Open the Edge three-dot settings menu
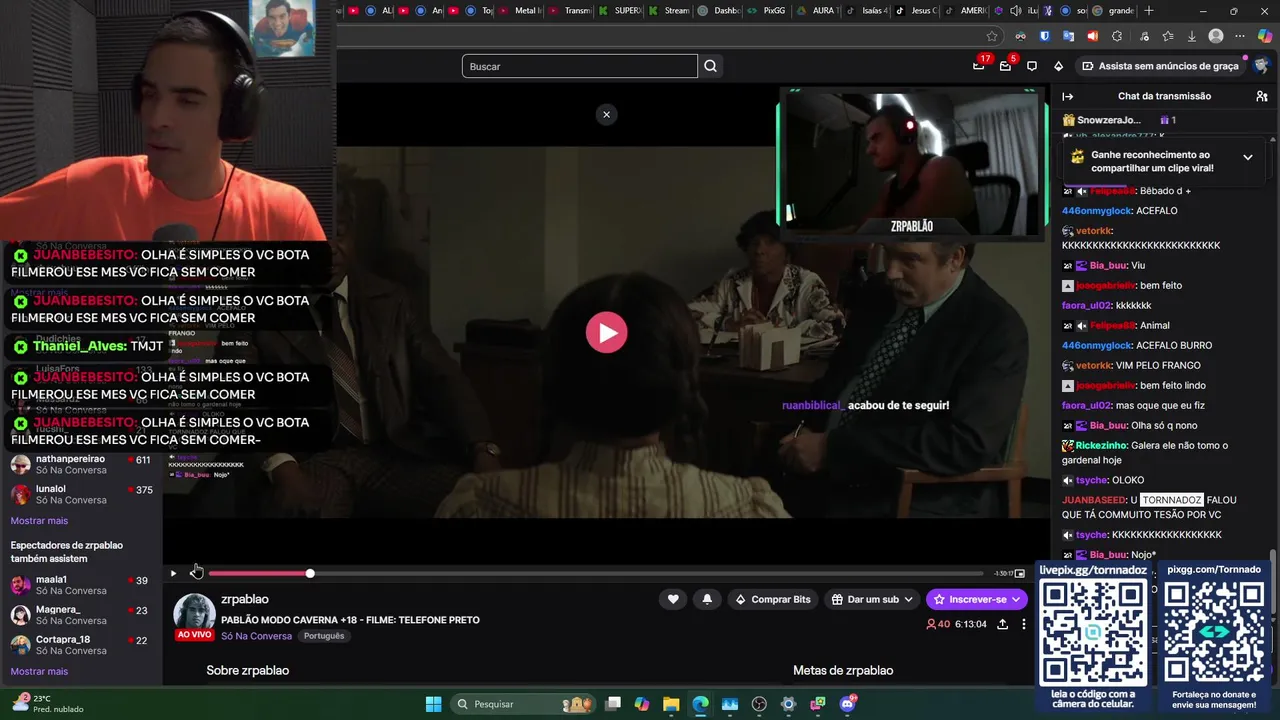Screen dimensions: 1280x720 coord(1241,36)
